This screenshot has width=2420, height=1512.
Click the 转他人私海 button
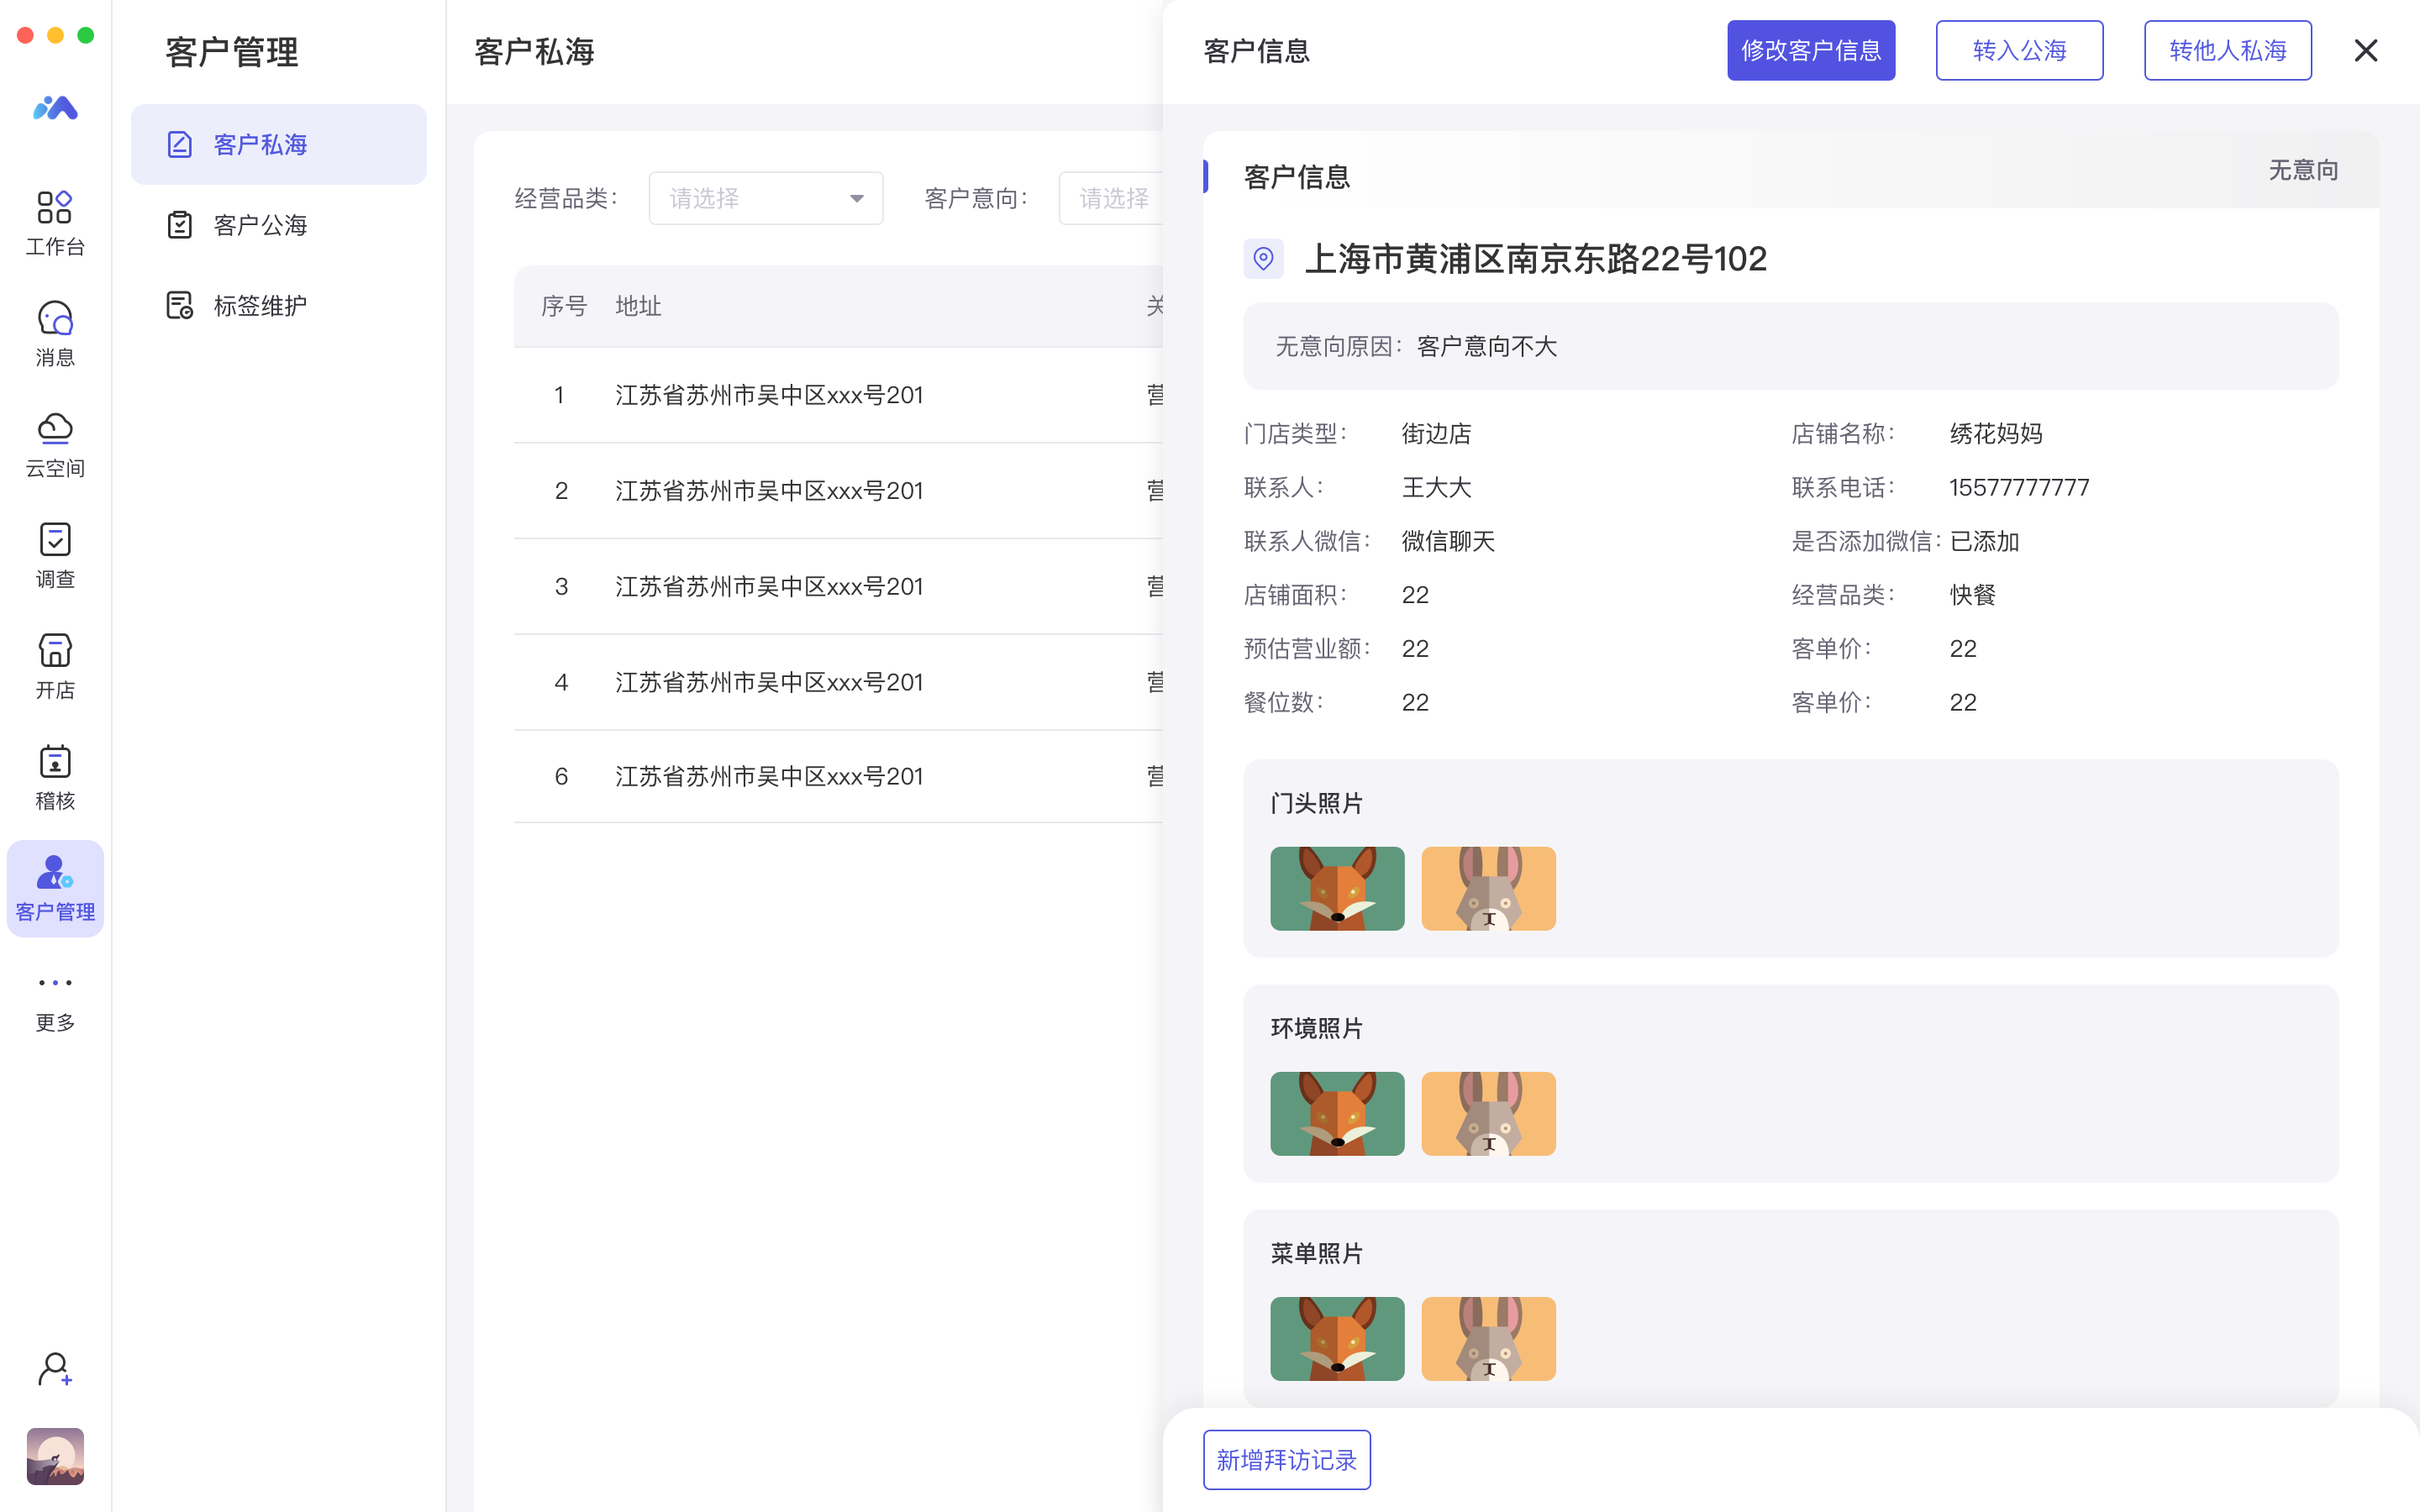click(x=2227, y=50)
